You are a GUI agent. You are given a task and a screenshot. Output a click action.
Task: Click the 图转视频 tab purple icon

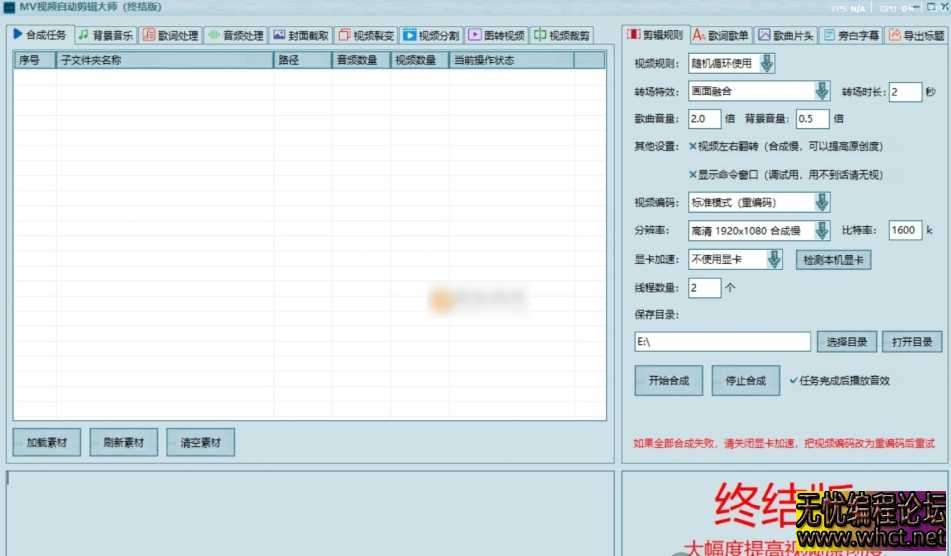475,35
